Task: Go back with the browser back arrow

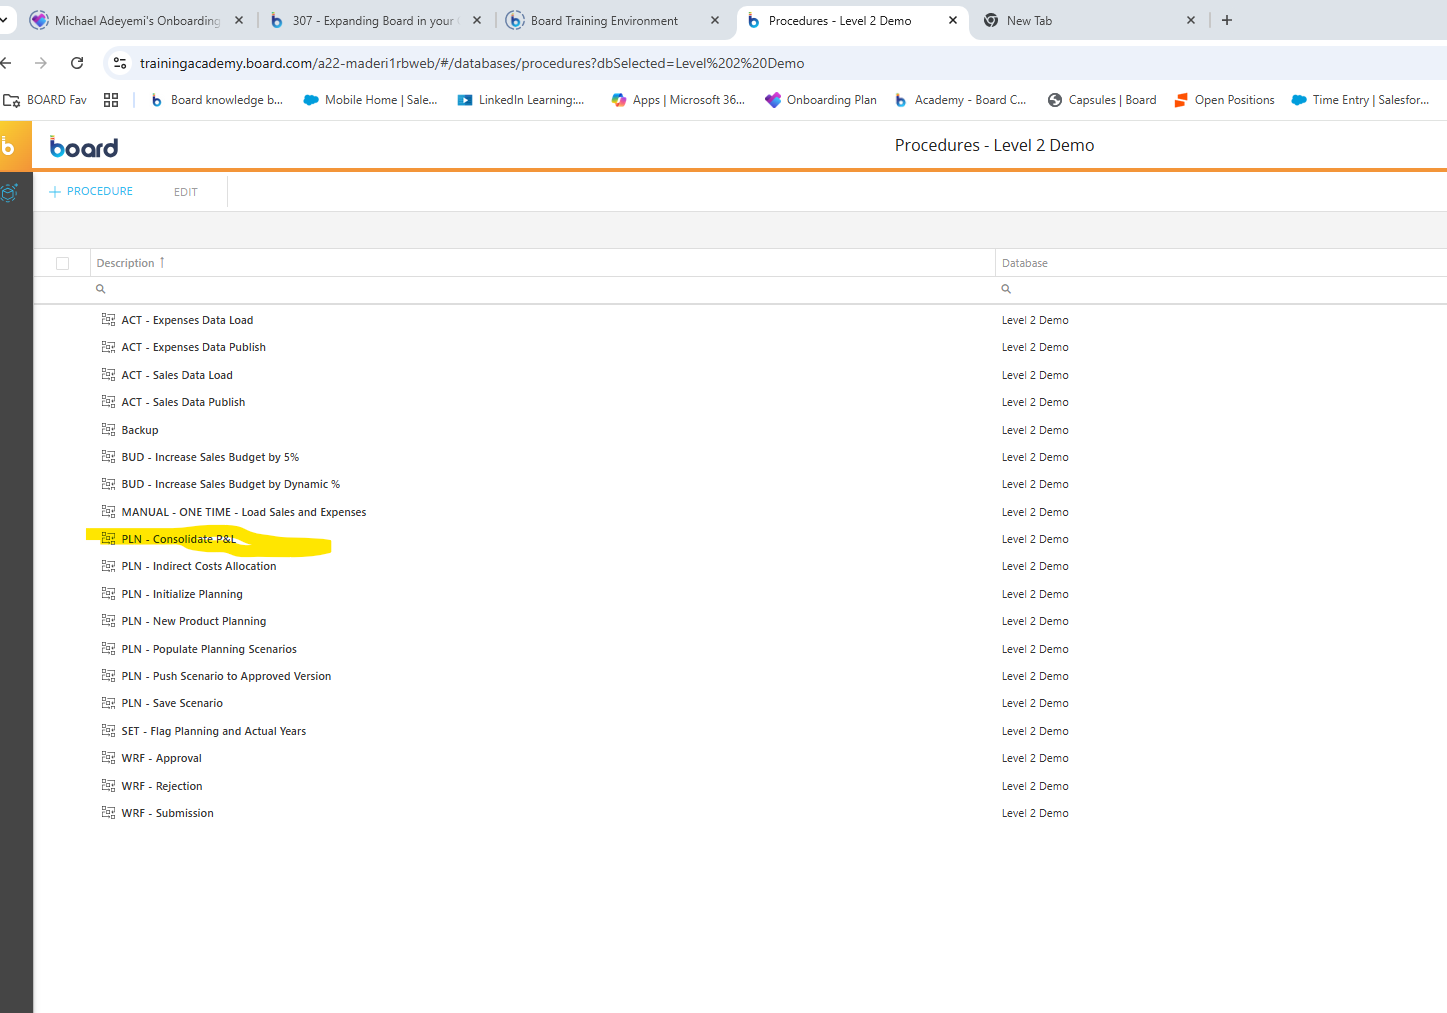Action: (x=6, y=63)
